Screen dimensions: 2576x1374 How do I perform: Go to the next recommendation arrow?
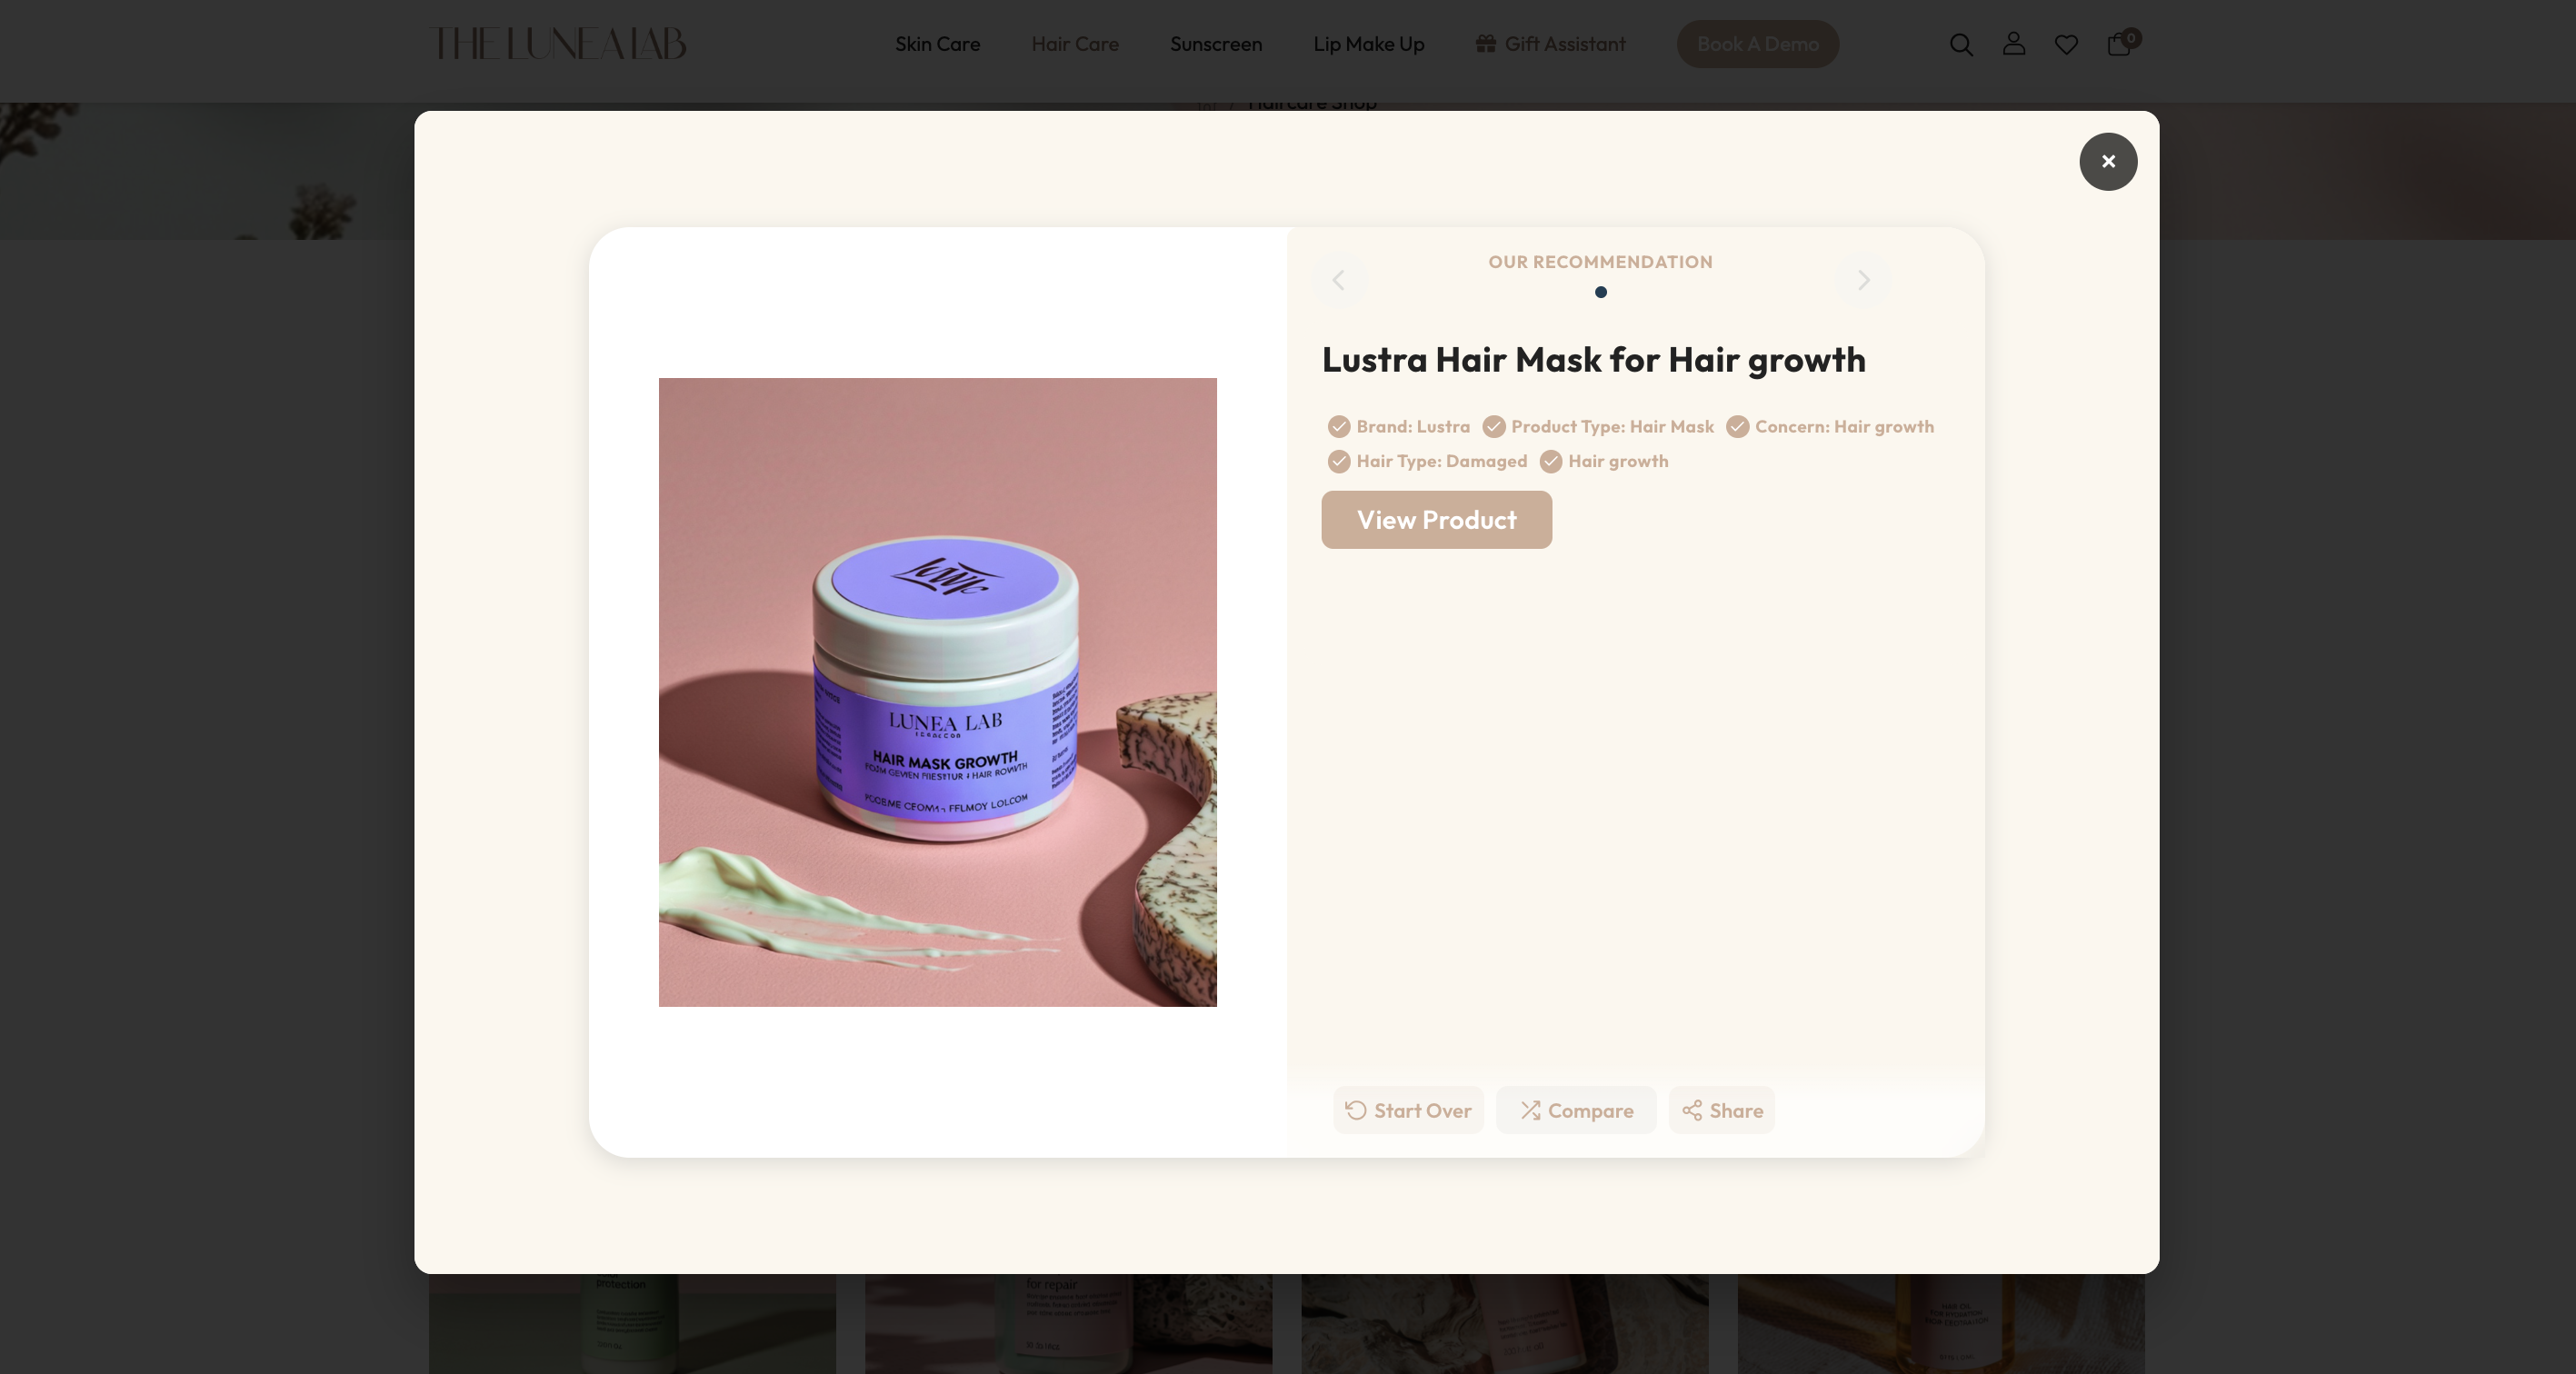(1863, 280)
